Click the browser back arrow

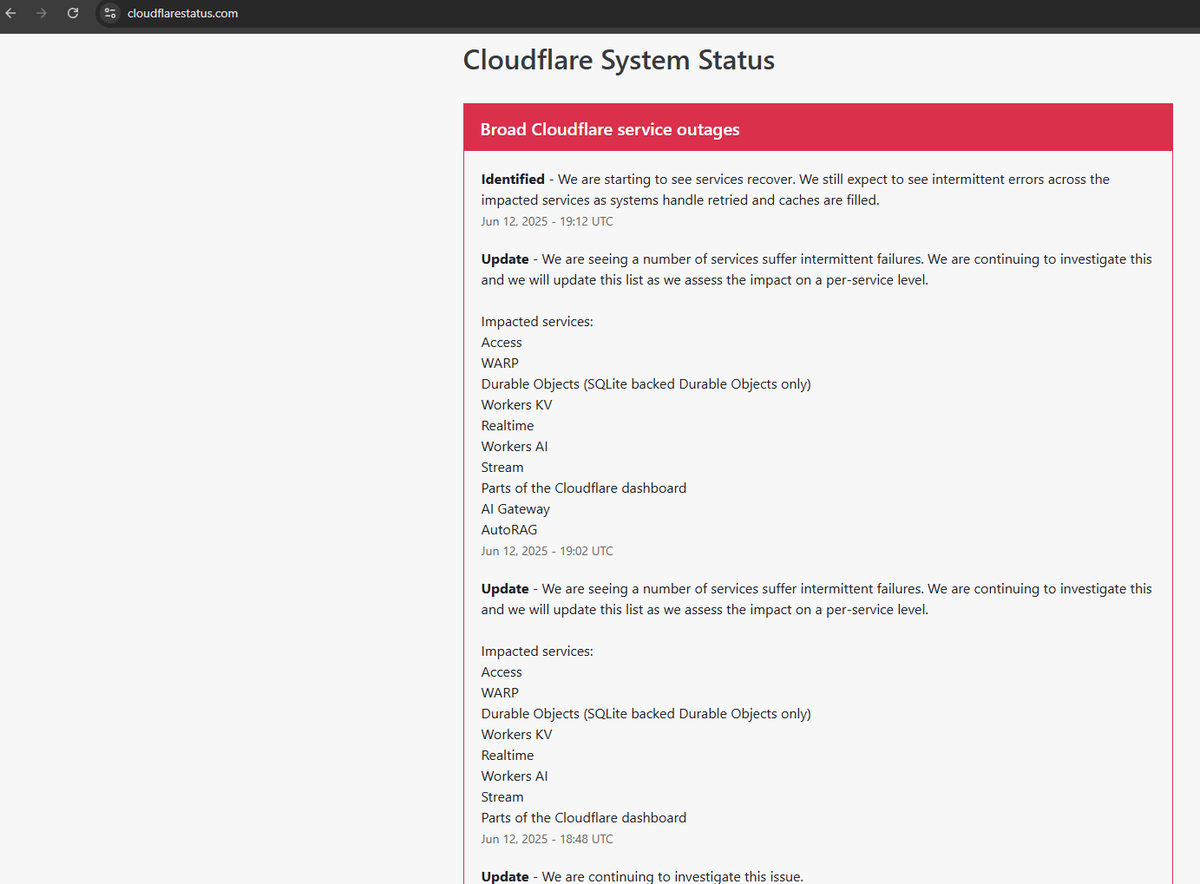click(x=11, y=14)
